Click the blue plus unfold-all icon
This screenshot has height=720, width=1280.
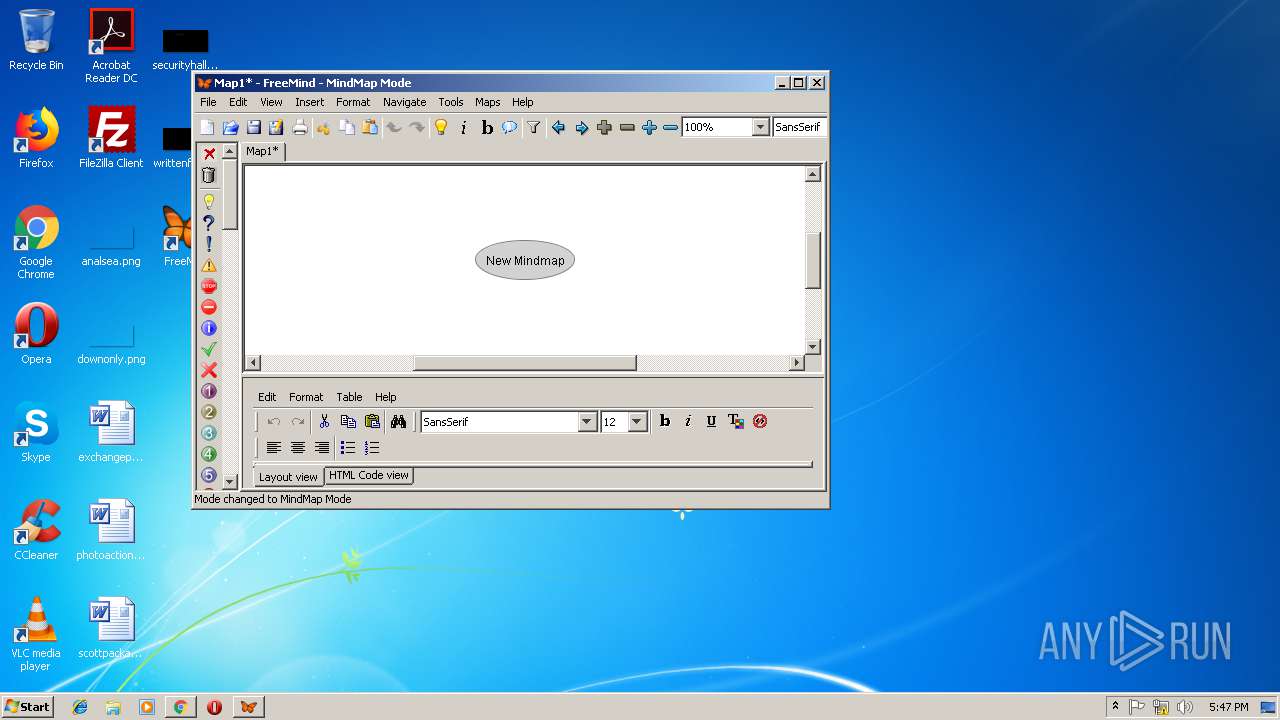[x=649, y=127]
